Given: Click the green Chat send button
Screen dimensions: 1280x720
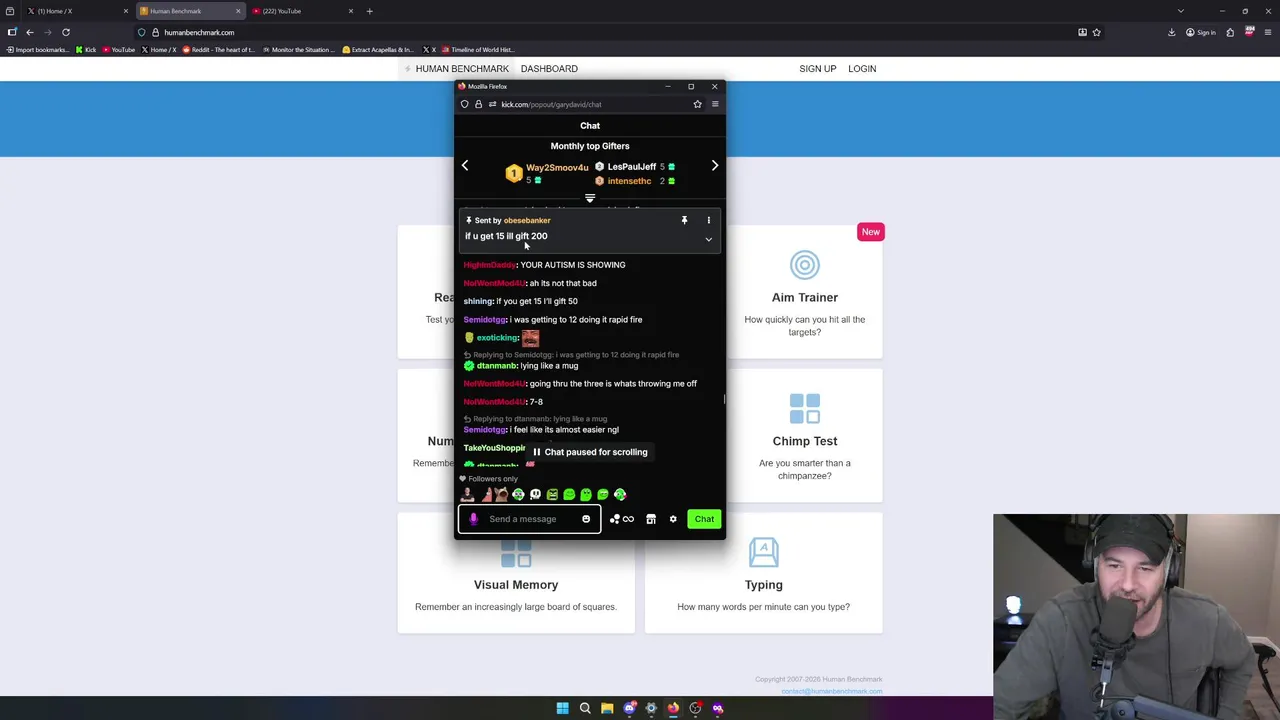Looking at the screenshot, I should point(704,519).
